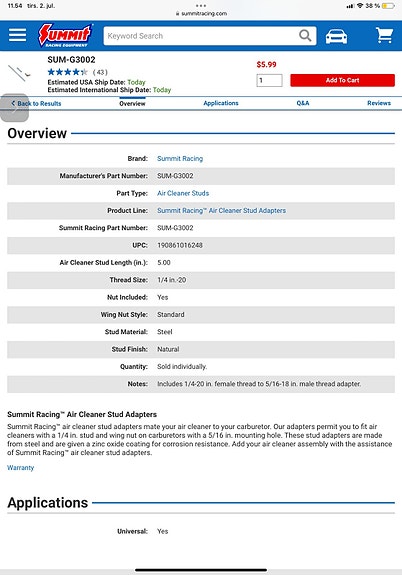Open the Q&A tab
The height and width of the screenshot is (575, 402).
coord(303,103)
